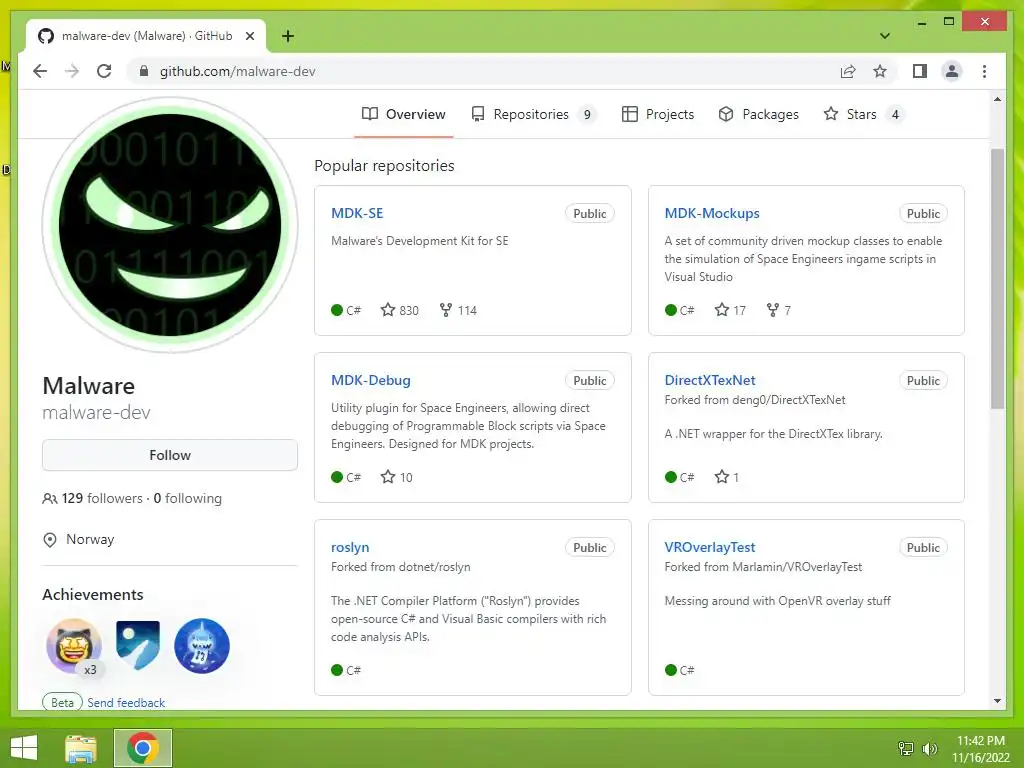This screenshot has height=768, width=1024.
Task: Click the scrollbar down arrow
Action: pyautogui.click(x=997, y=701)
